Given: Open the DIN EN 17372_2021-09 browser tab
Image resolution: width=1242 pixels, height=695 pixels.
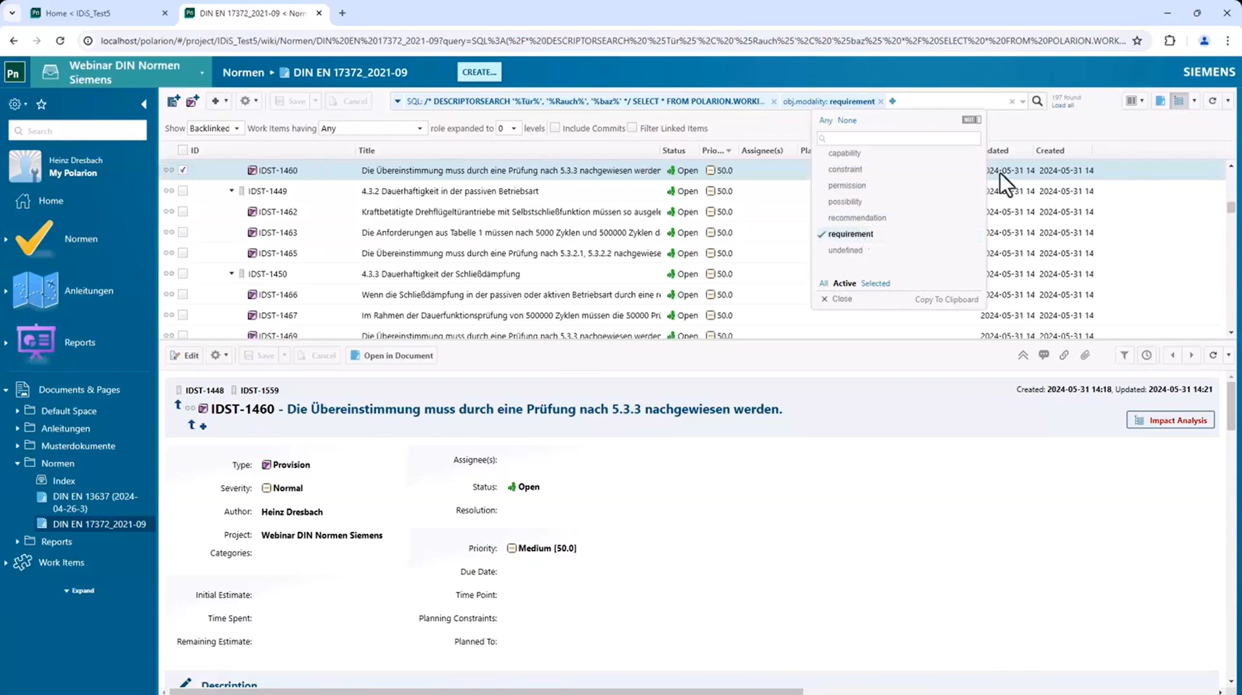Looking at the screenshot, I should tap(250, 14).
